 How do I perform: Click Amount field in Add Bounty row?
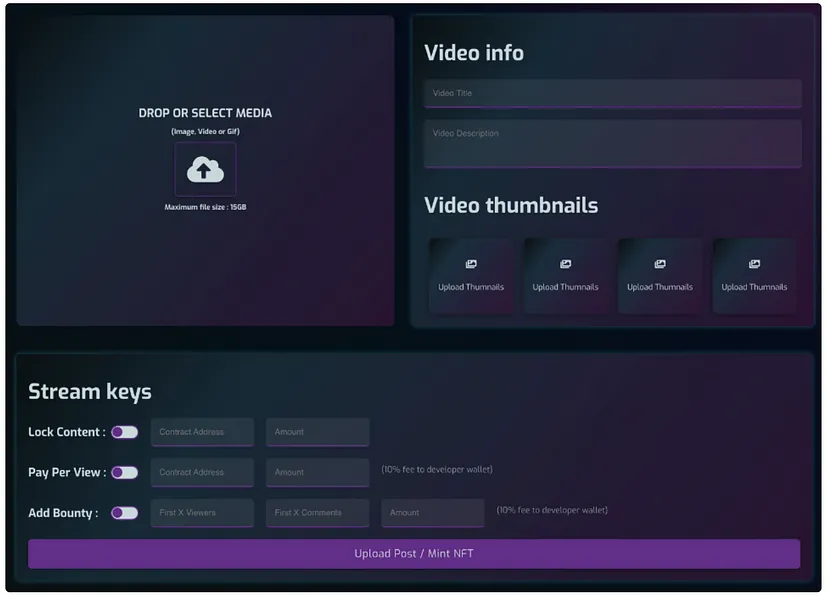tap(432, 513)
